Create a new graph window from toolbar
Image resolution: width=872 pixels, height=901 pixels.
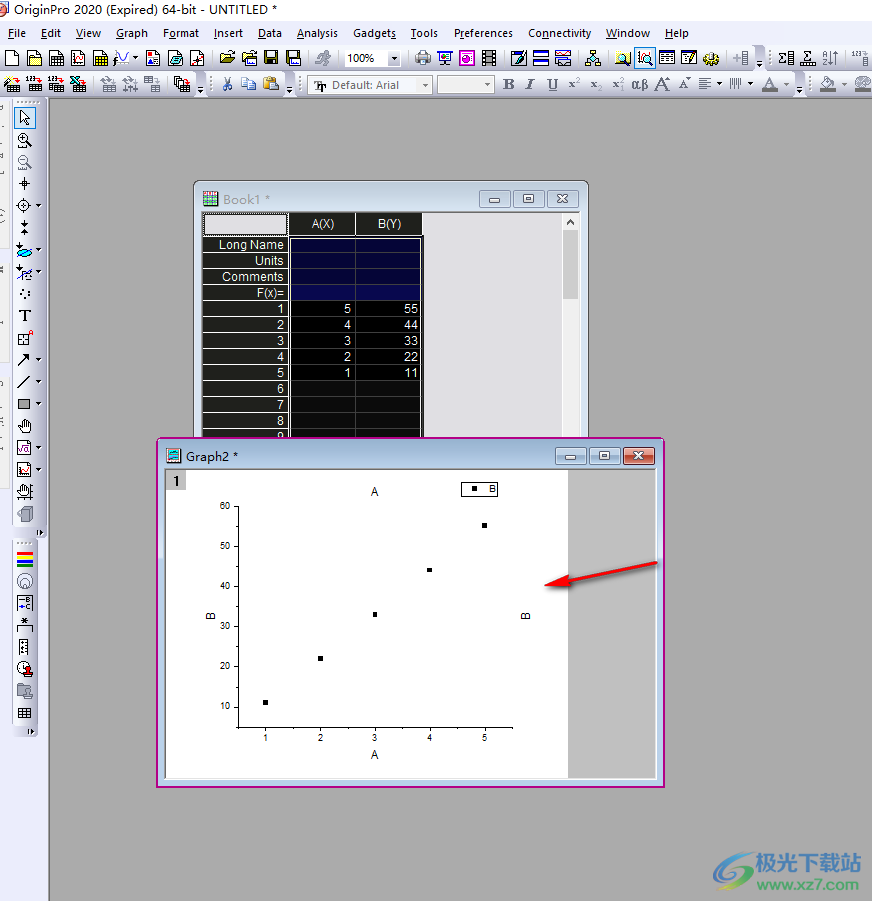point(78,58)
